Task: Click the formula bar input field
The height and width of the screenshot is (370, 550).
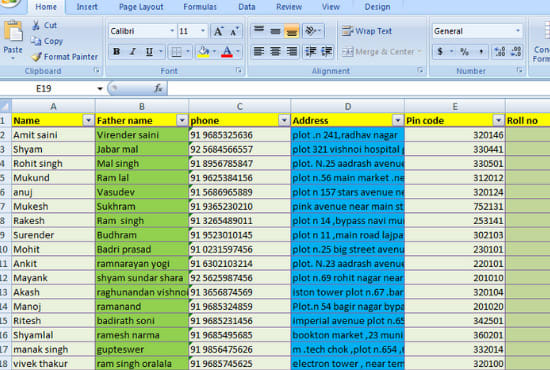Action: (358, 88)
